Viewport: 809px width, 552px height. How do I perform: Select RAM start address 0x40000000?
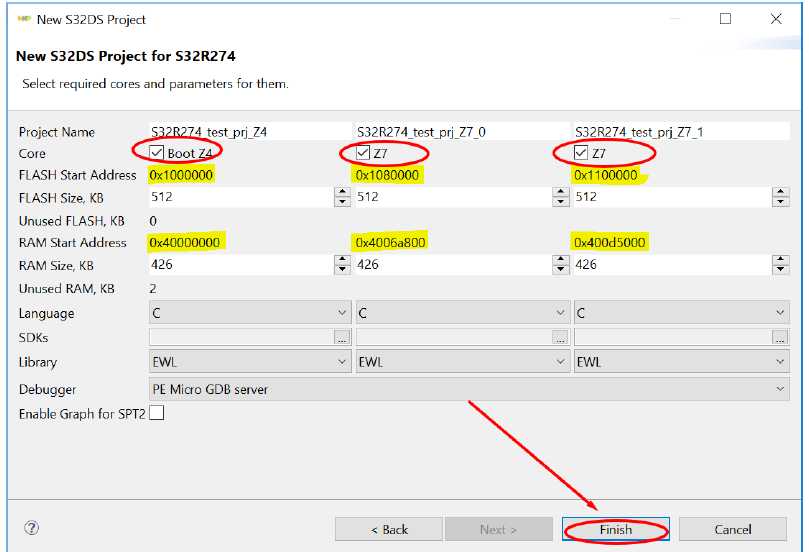[185, 242]
